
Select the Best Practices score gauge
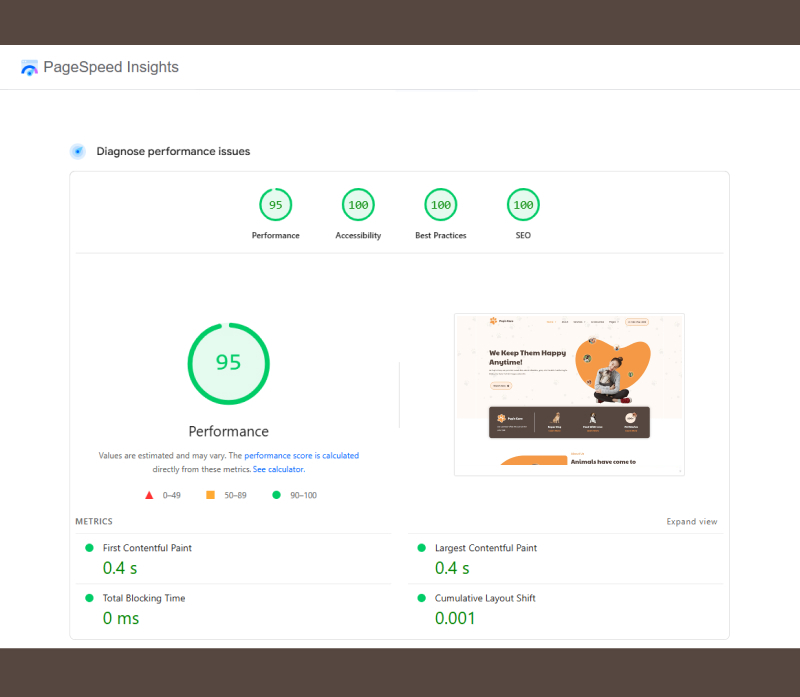click(440, 205)
